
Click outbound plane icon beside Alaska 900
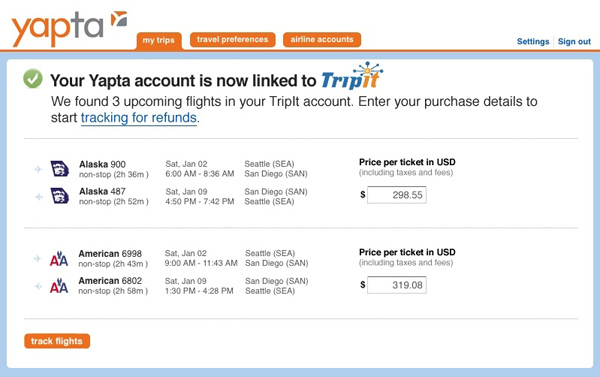pyautogui.click(x=38, y=169)
